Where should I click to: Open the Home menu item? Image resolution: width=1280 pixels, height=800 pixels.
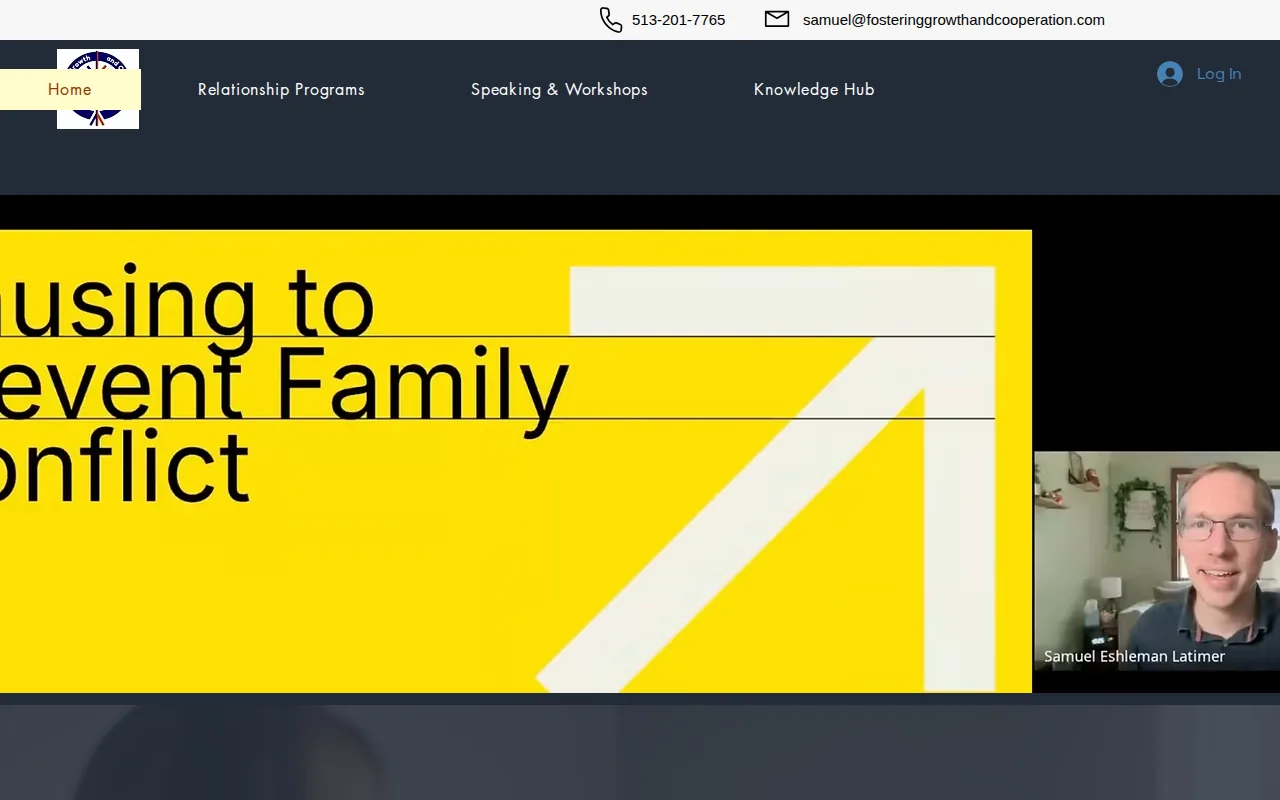[70, 89]
